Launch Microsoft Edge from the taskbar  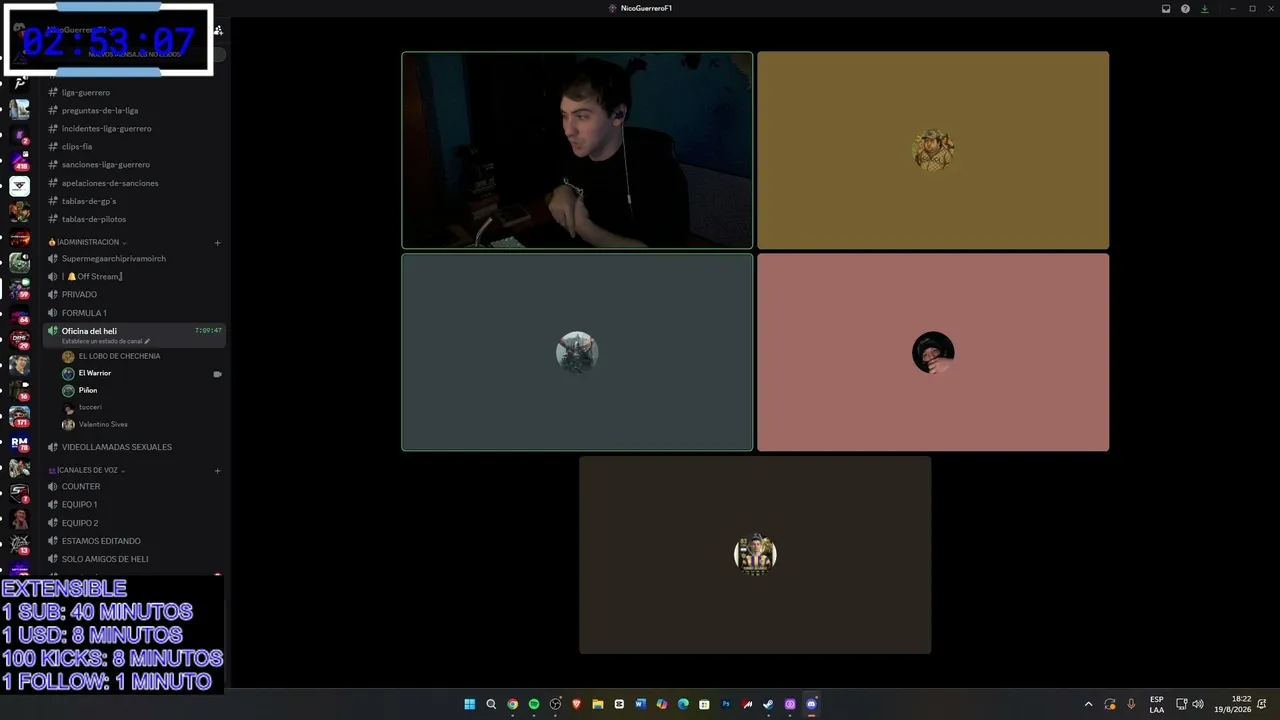coord(683,704)
